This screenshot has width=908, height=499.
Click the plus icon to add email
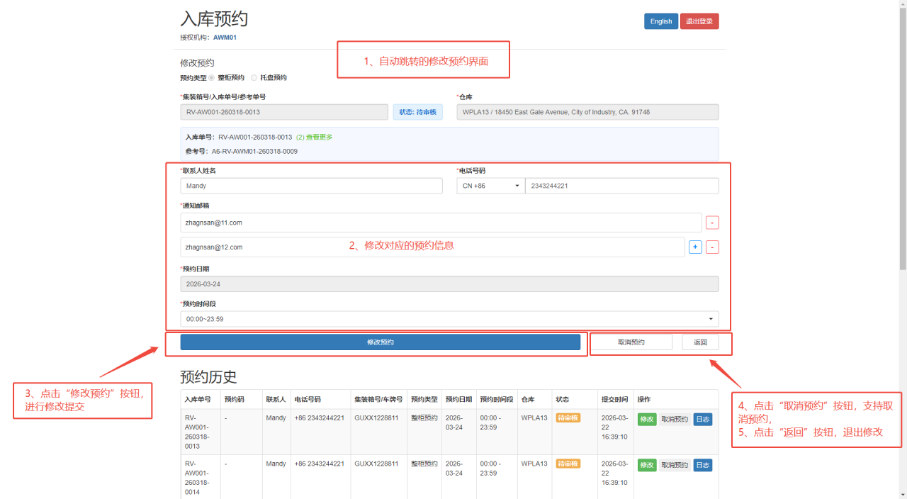pos(695,247)
